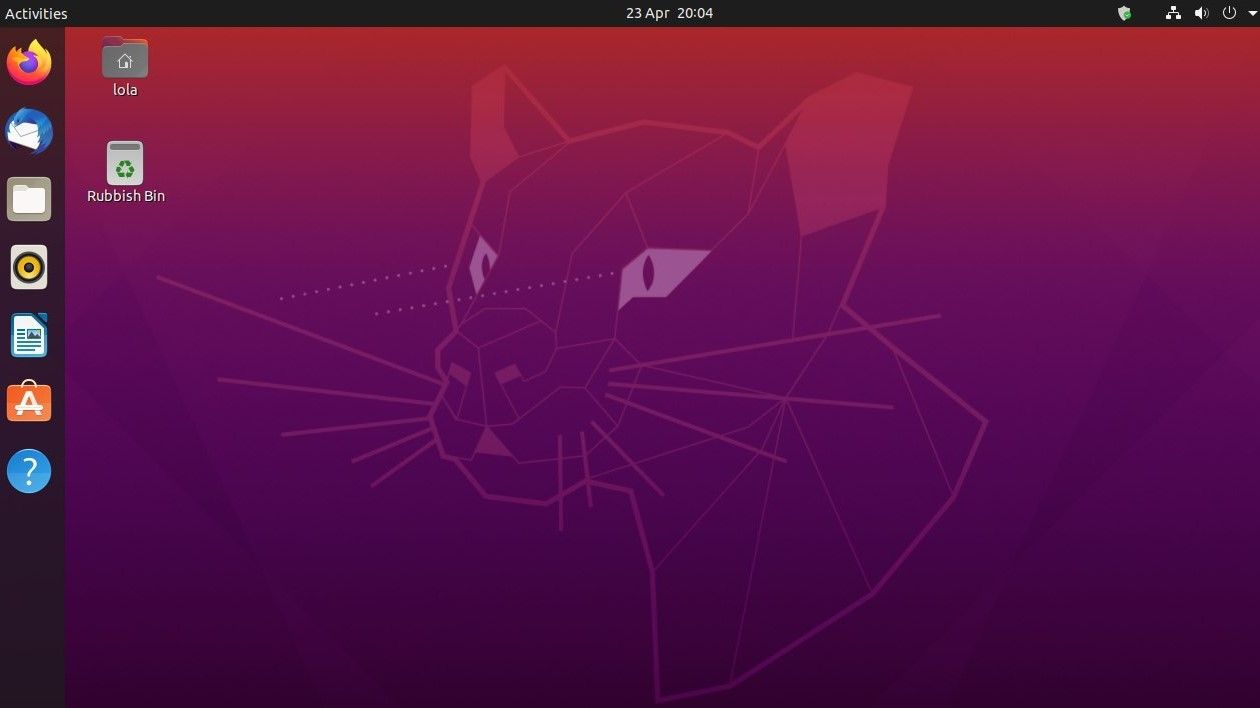
Task: Open the Activities overview
Action: click(x=34, y=13)
